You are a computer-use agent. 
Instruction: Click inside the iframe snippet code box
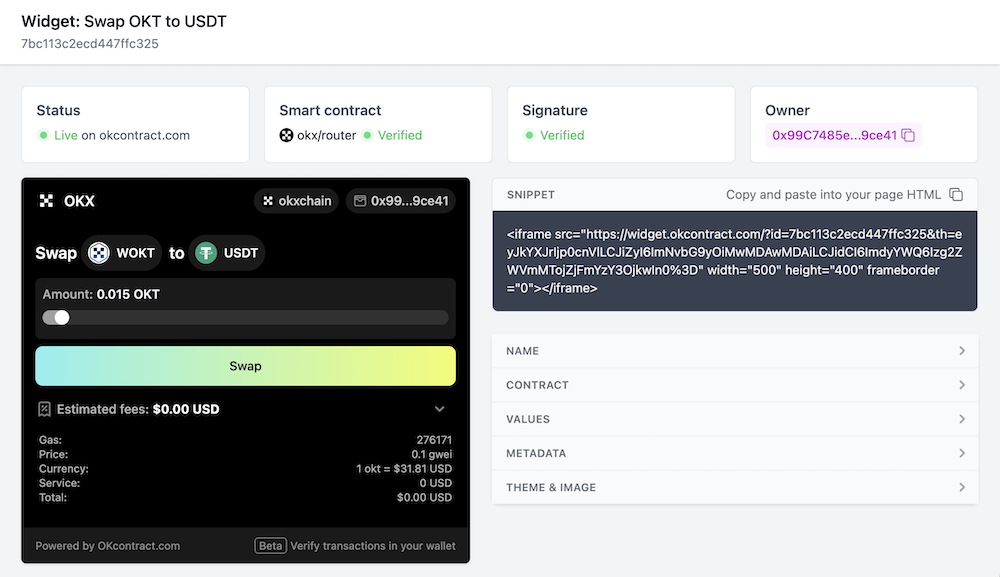pyautogui.click(x=735, y=261)
